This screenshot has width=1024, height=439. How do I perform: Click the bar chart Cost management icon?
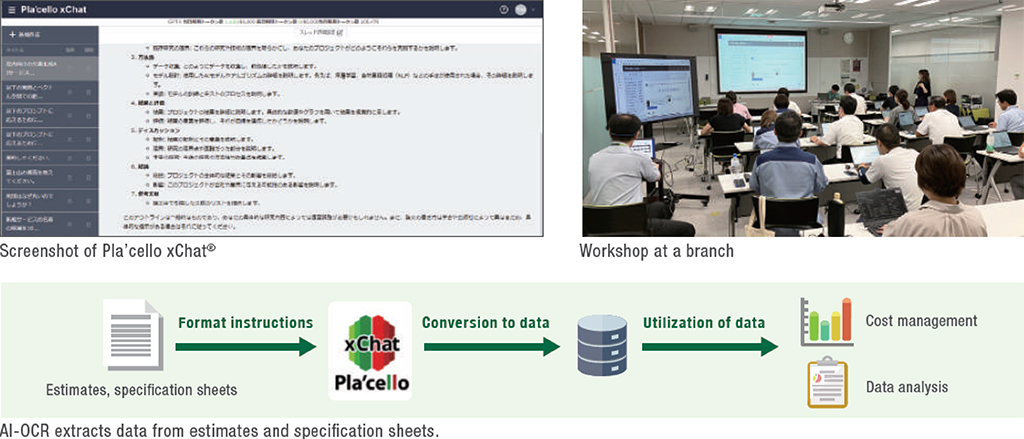coord(826,320)
